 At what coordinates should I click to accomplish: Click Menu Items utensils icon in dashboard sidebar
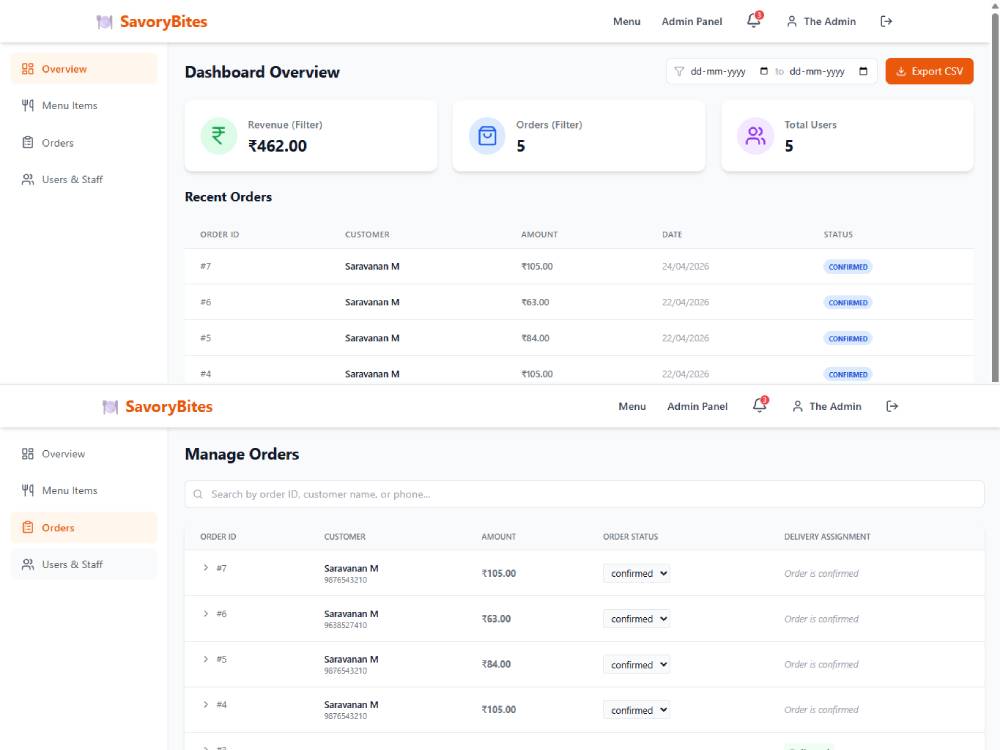[x=27, y=105]
